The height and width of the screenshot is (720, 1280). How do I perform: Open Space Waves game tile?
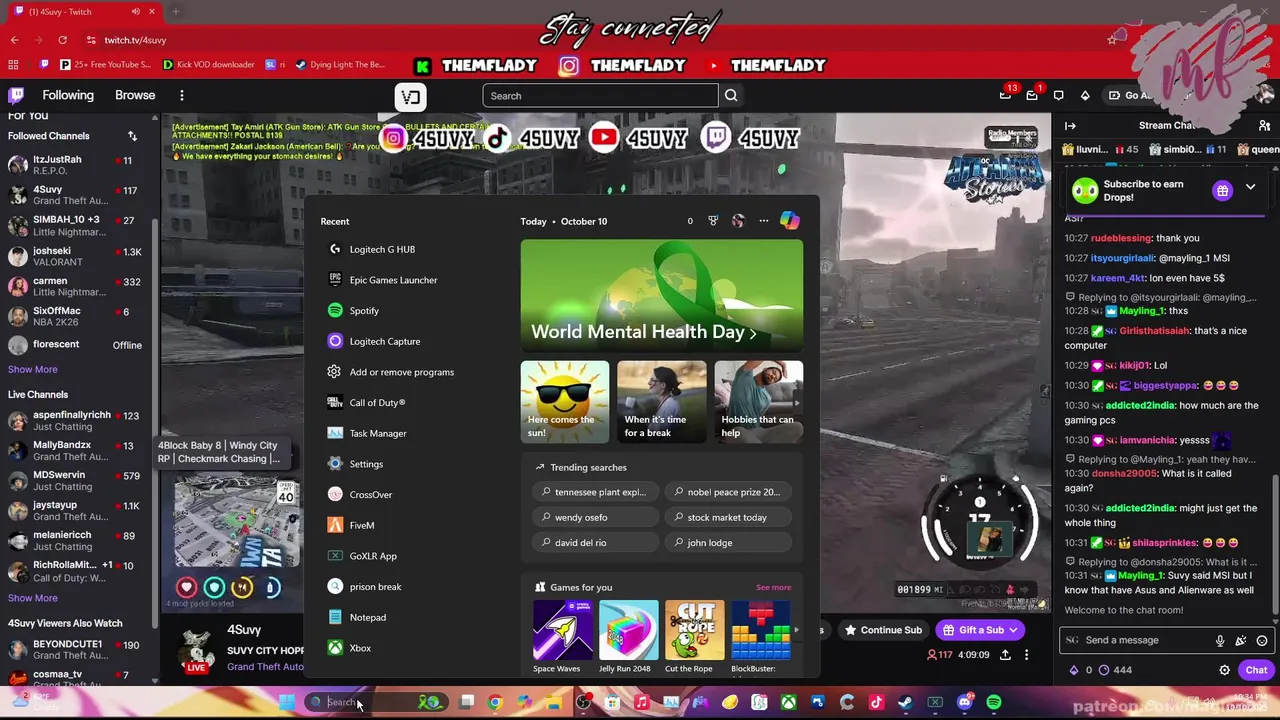563,637
